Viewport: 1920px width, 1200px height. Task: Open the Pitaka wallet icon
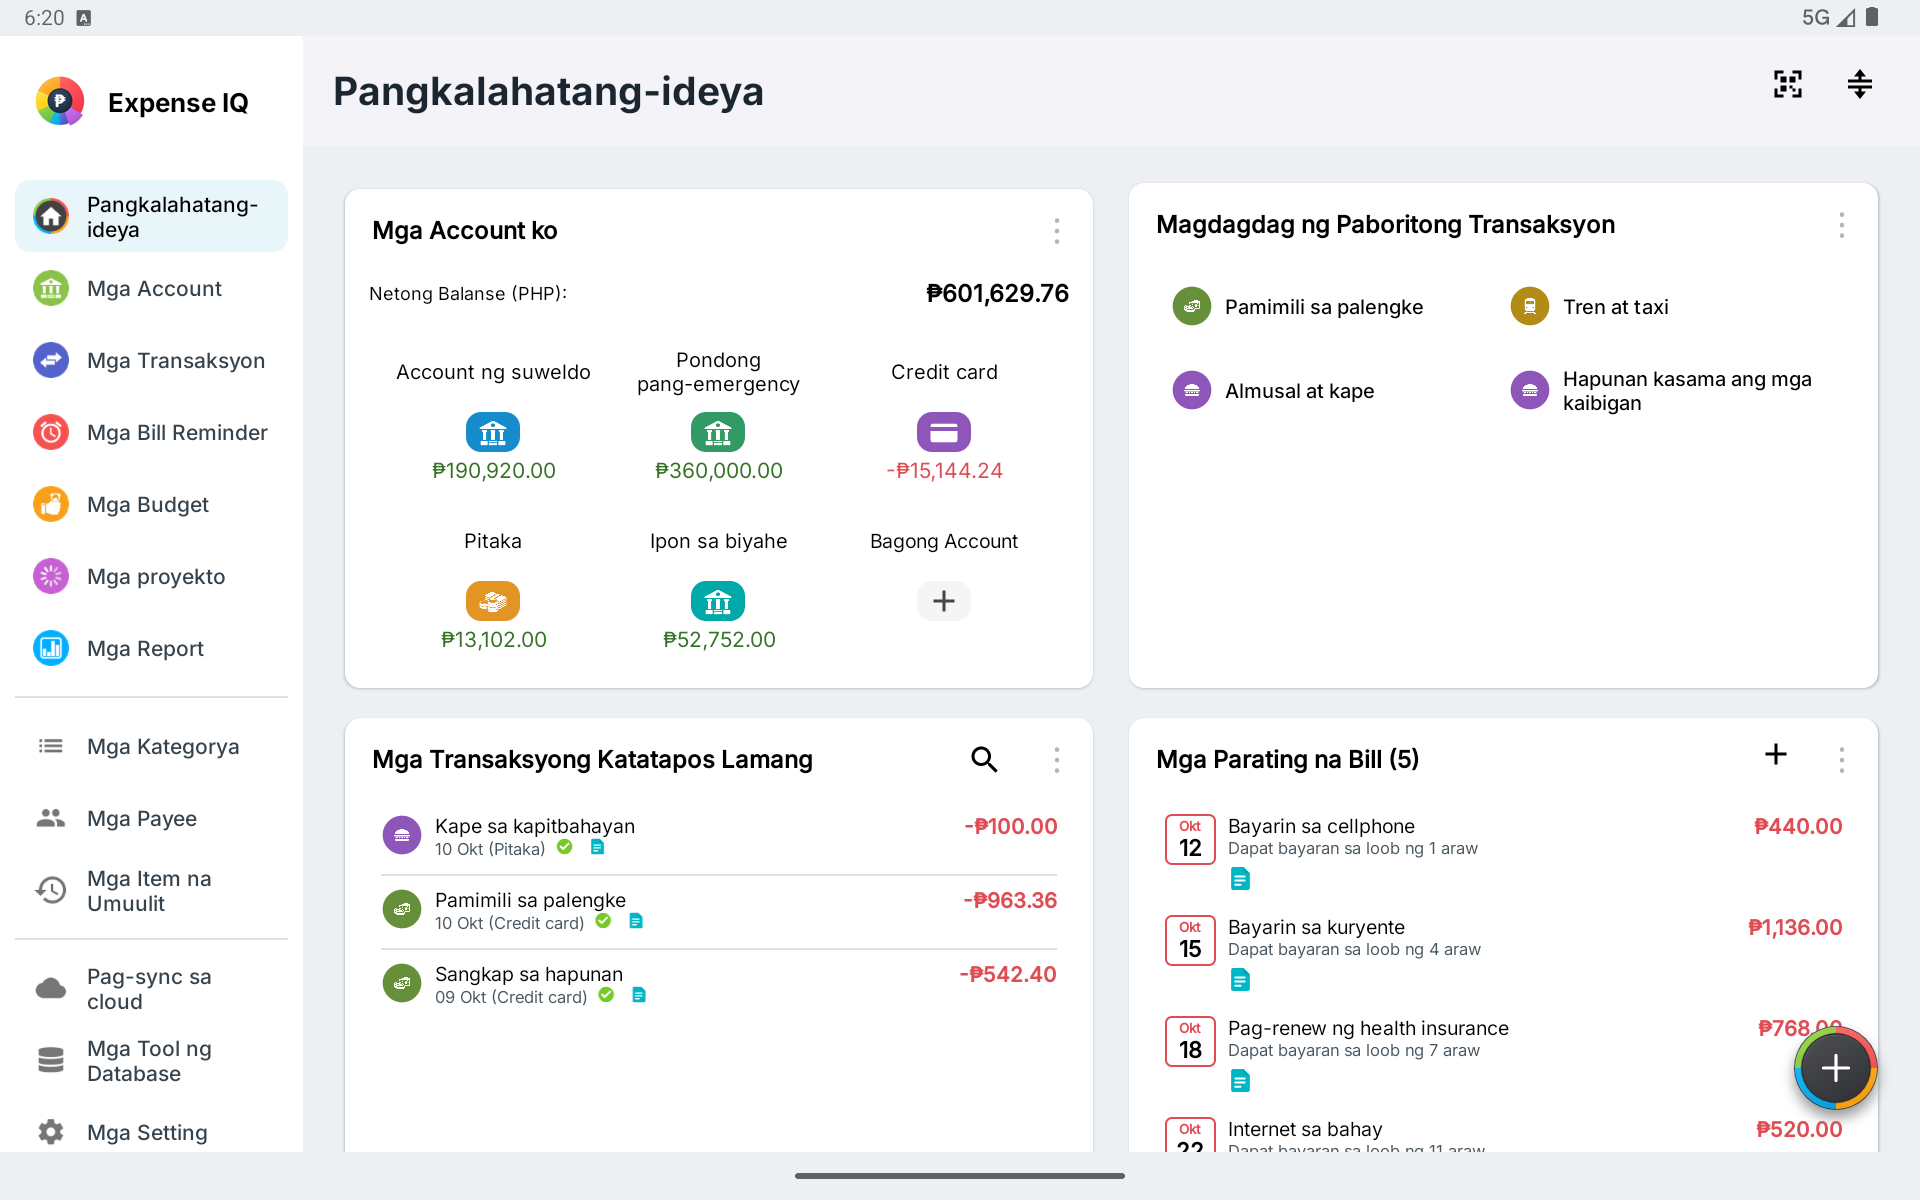coord(493,601)
